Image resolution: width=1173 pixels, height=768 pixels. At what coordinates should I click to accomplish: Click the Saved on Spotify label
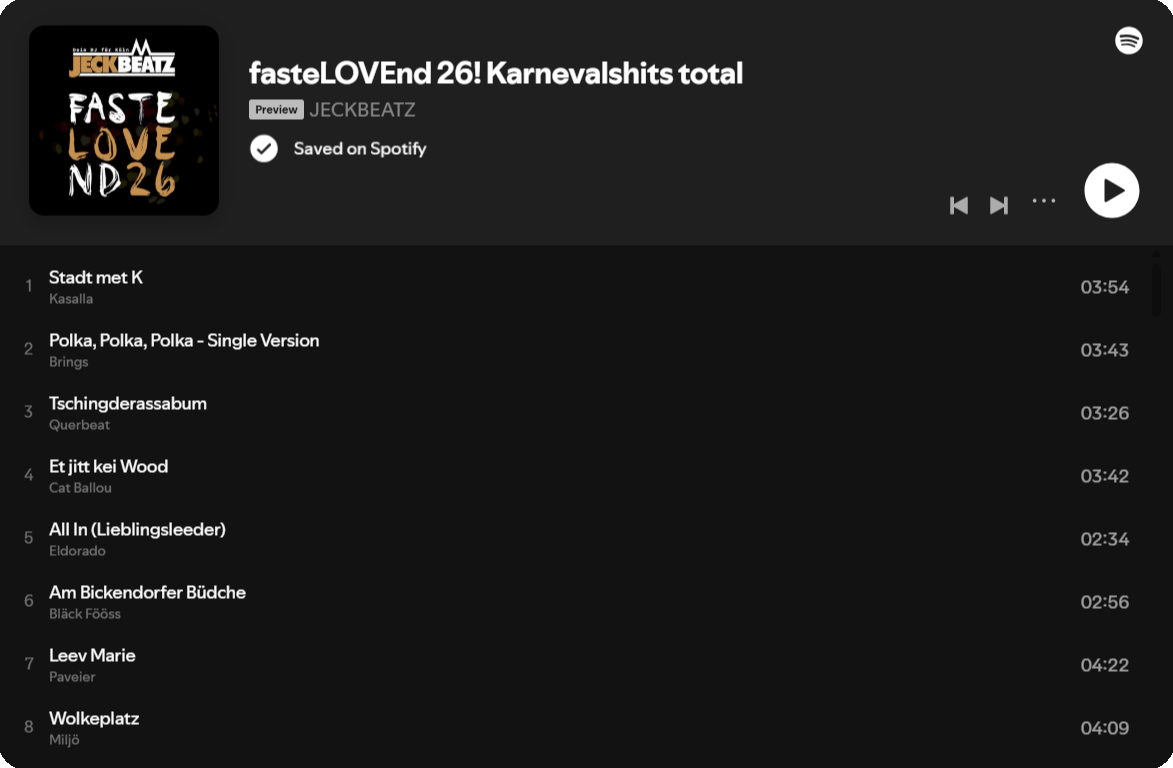(x=360, y=149)
